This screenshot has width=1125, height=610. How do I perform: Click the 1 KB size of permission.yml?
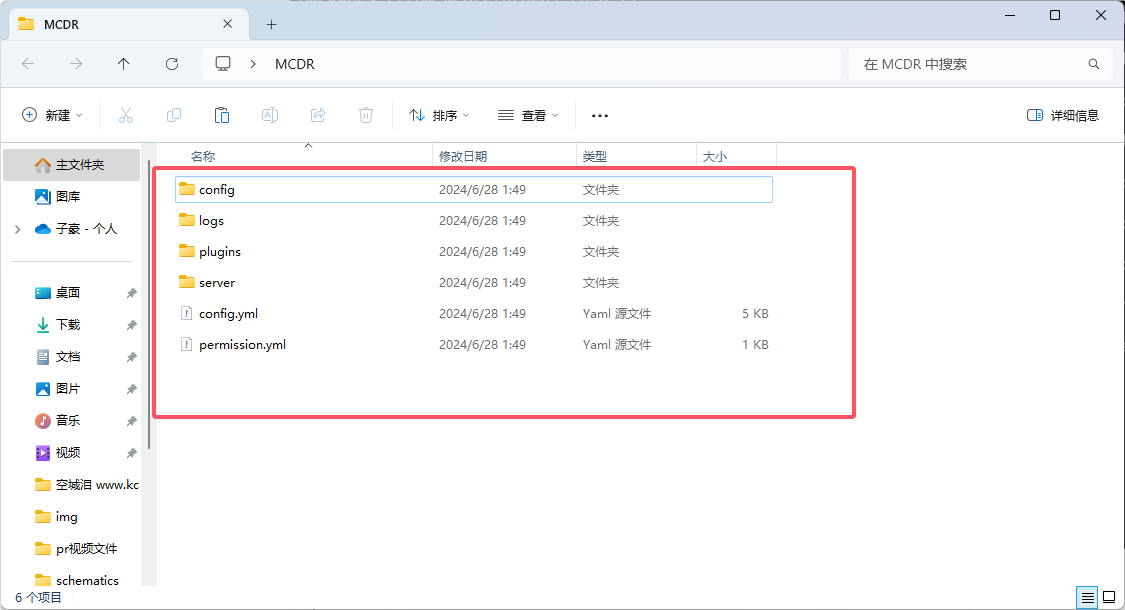(x=755, y=344)
